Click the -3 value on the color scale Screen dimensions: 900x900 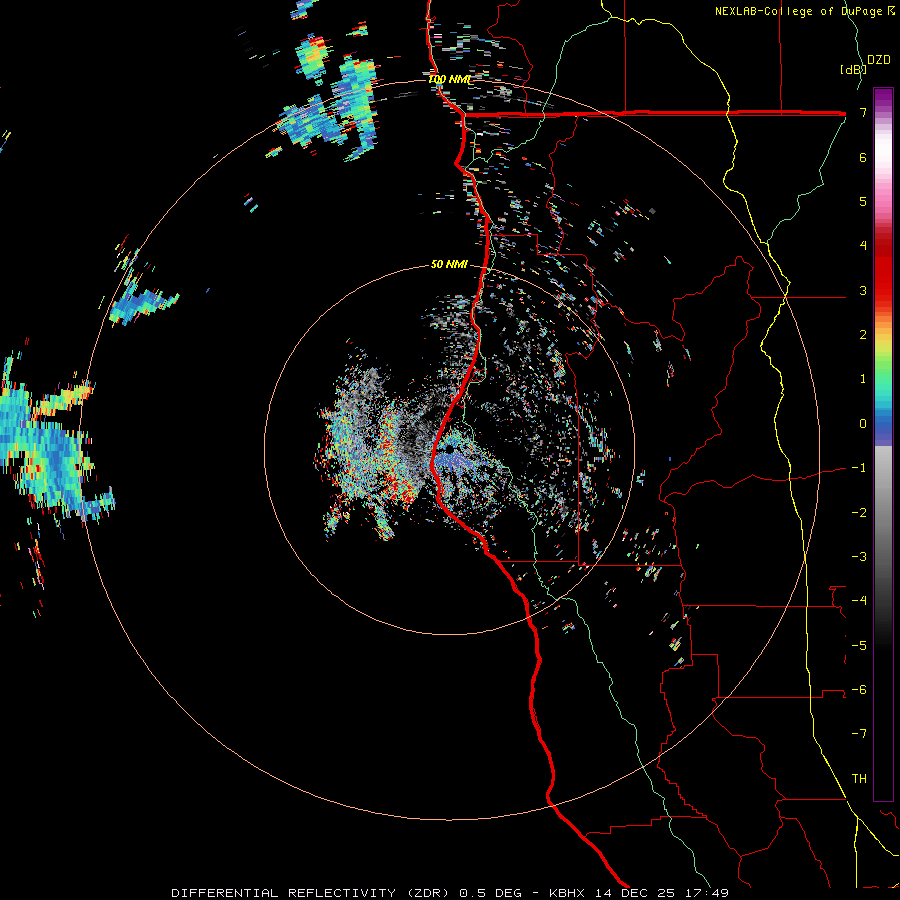[x=859, y=557]
